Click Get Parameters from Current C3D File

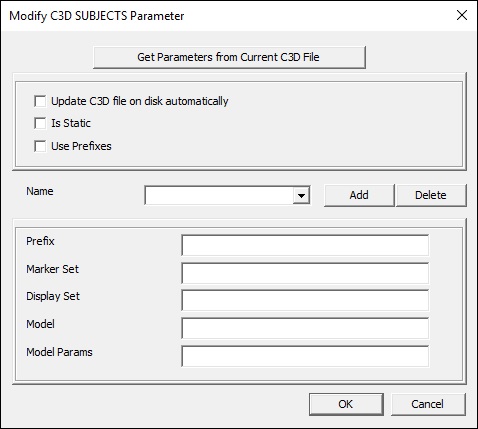(x=229, y=57)
